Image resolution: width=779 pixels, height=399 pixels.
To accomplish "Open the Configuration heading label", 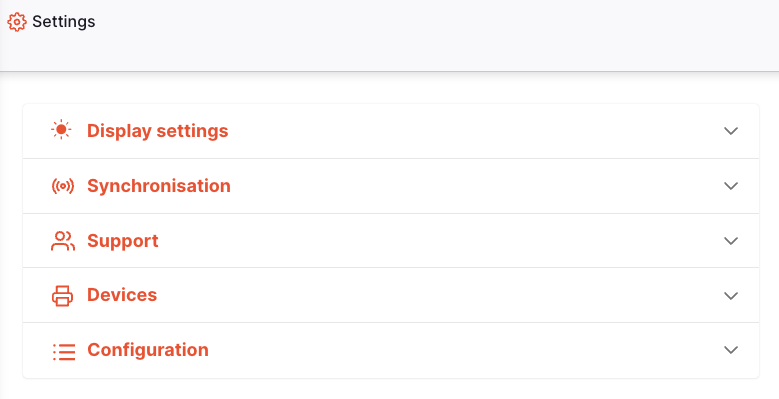I will click(148, 350).
